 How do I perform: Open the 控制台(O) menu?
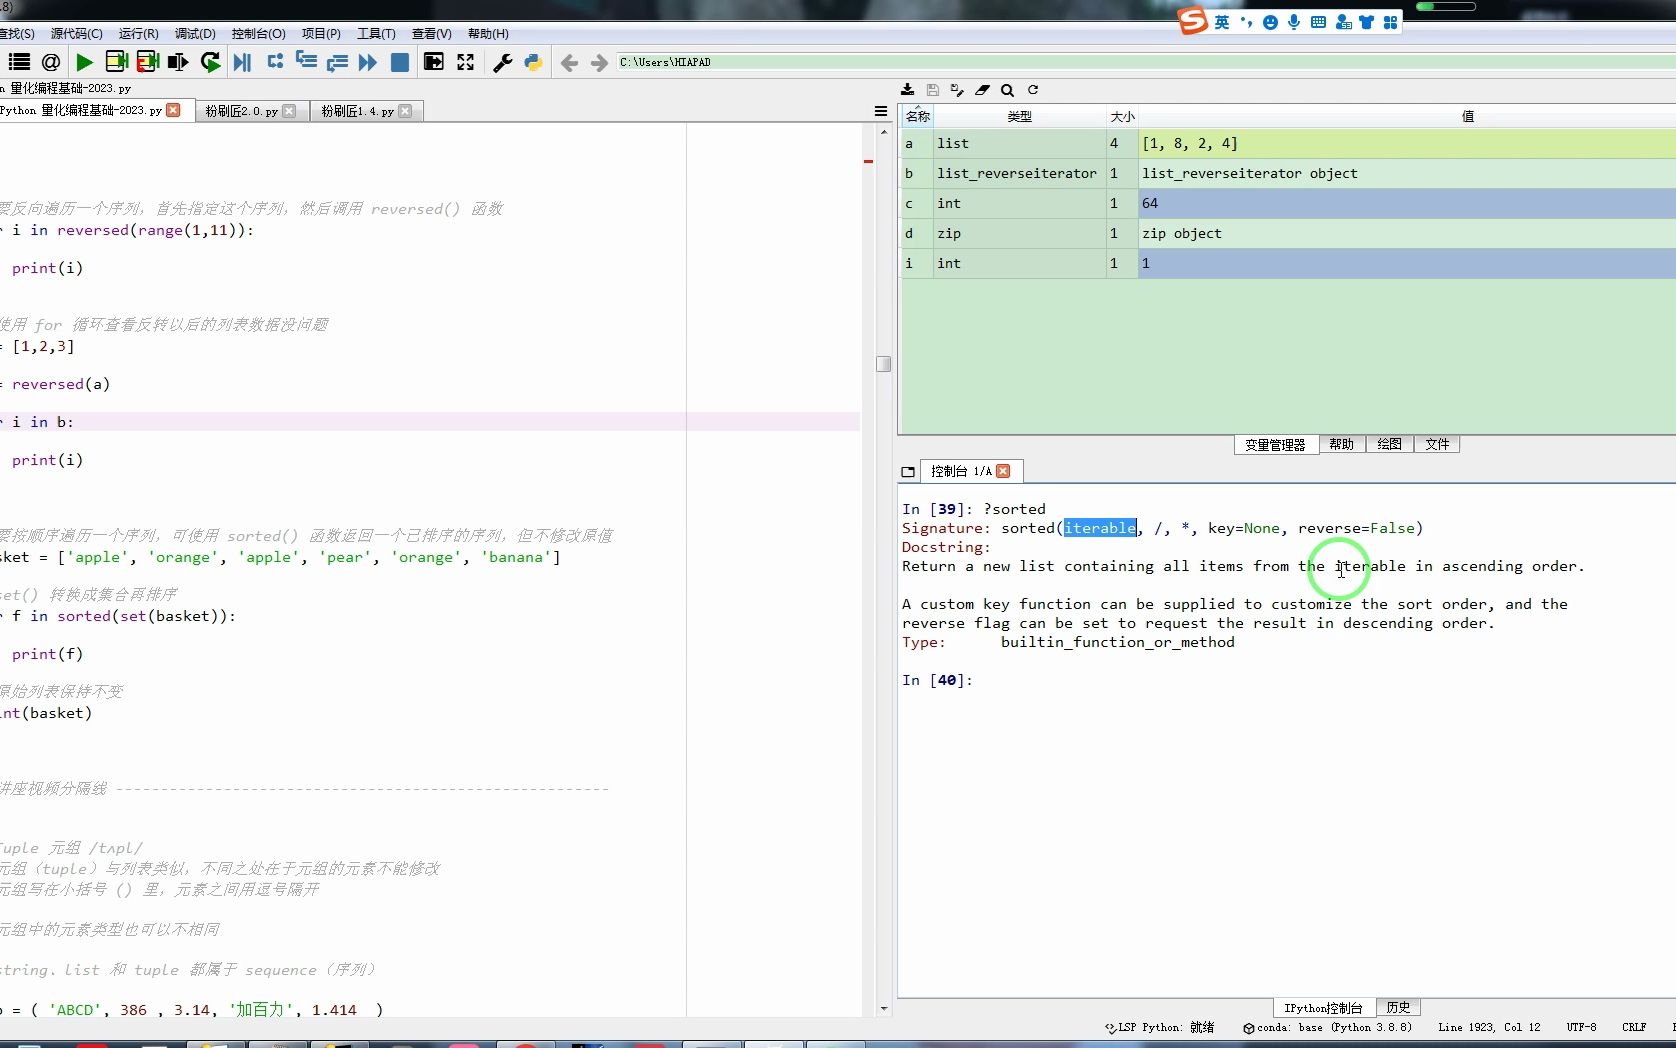[x=258, y=34]
